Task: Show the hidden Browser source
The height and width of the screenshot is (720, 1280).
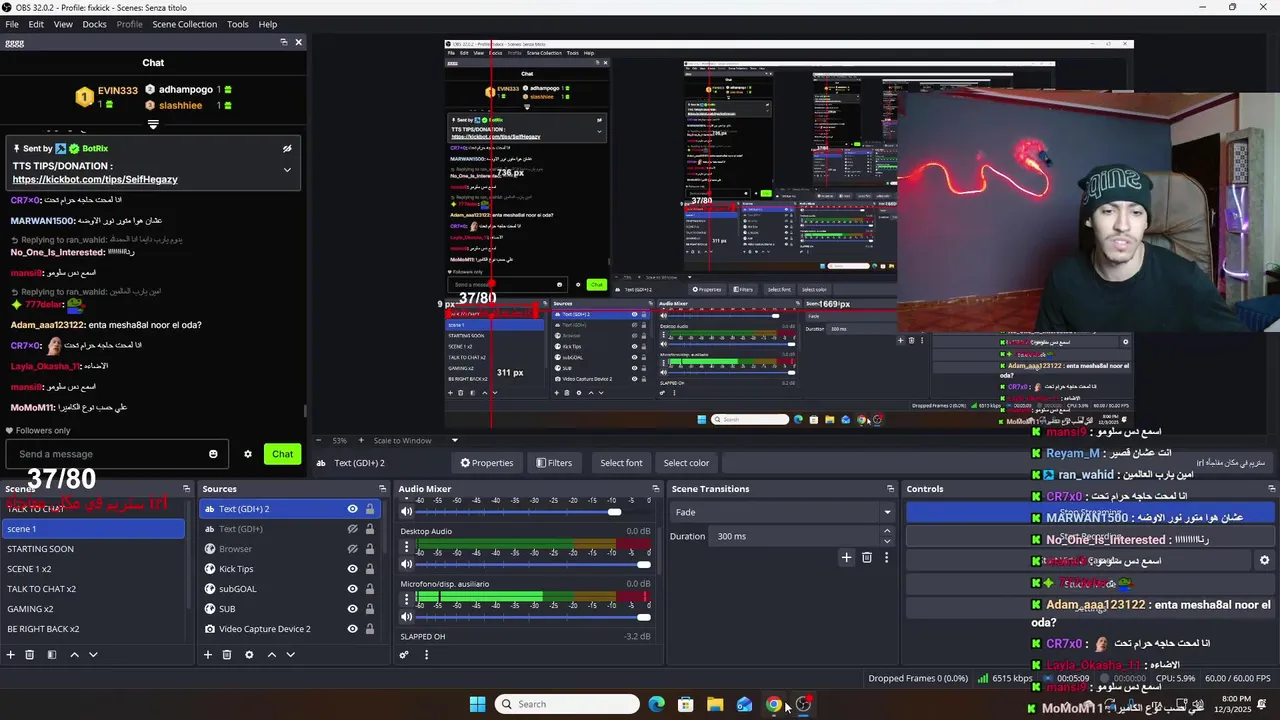Action: click(x=352, y=549)
